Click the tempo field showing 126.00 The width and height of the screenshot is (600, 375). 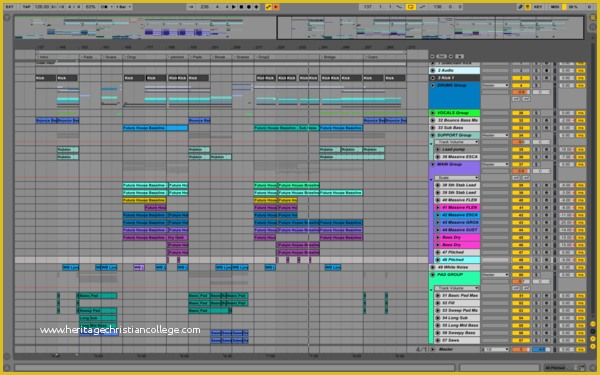tap(41, 7)
